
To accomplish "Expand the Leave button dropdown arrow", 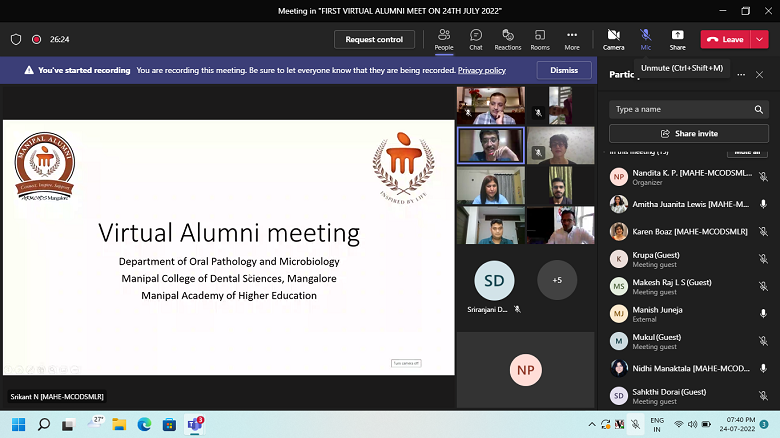I will (x=760, y=39).
